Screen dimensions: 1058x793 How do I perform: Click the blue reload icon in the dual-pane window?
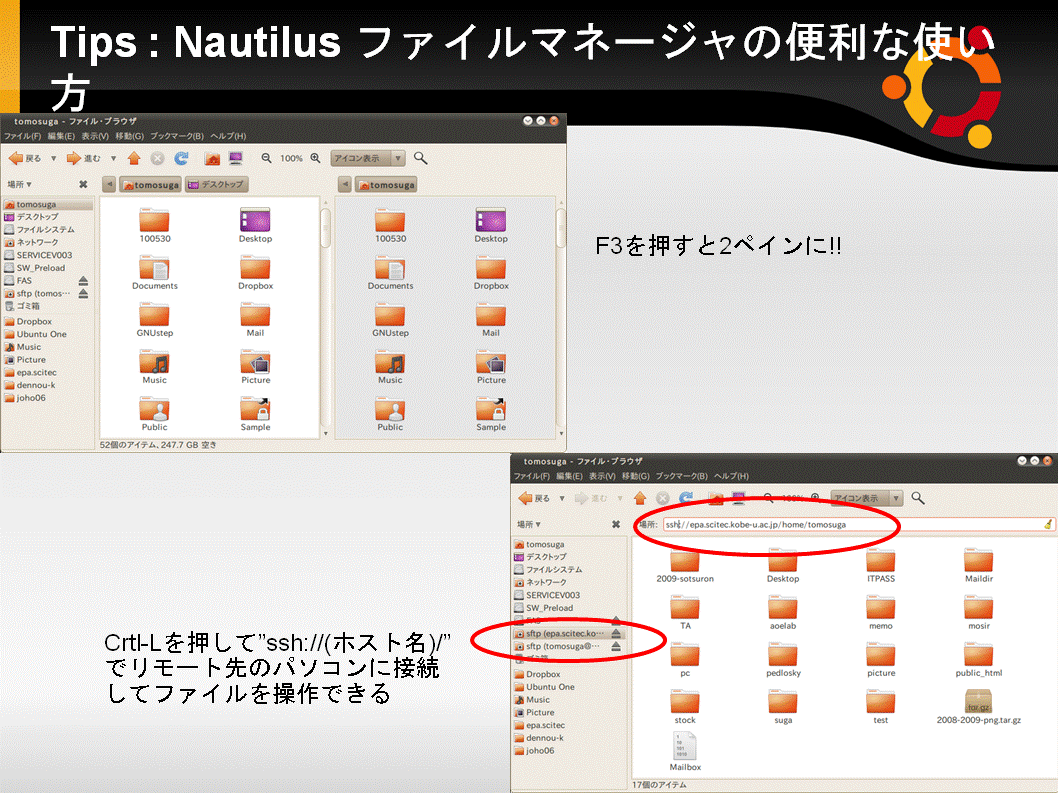point(181,158)
